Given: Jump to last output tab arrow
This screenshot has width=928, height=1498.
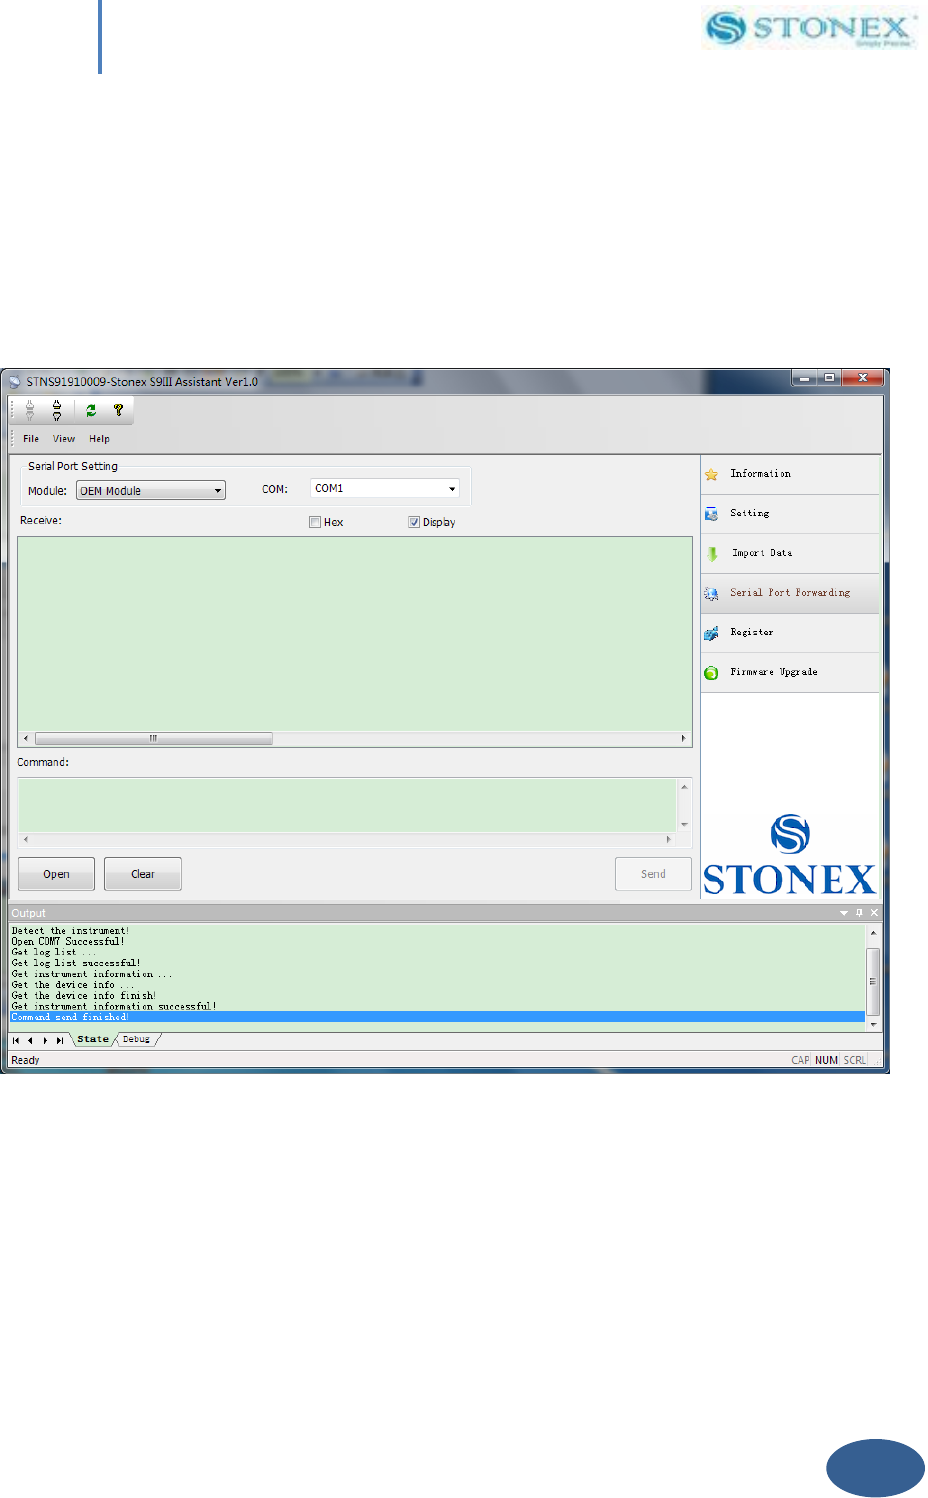Looking at the screenshot, I should 60,1040.
